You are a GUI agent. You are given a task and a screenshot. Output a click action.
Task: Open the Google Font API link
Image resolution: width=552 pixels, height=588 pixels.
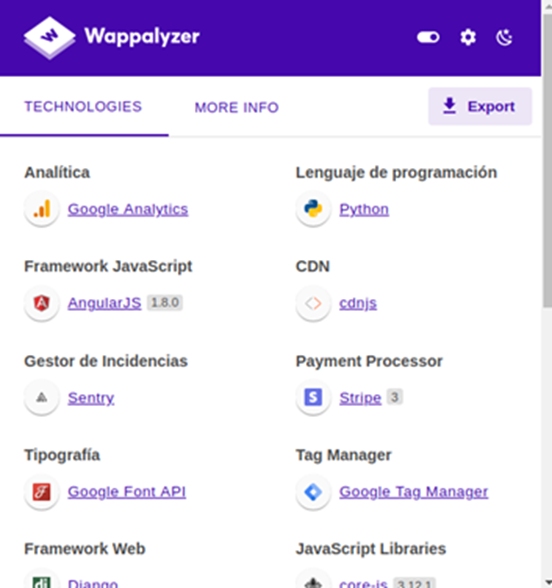coord(127,492)
